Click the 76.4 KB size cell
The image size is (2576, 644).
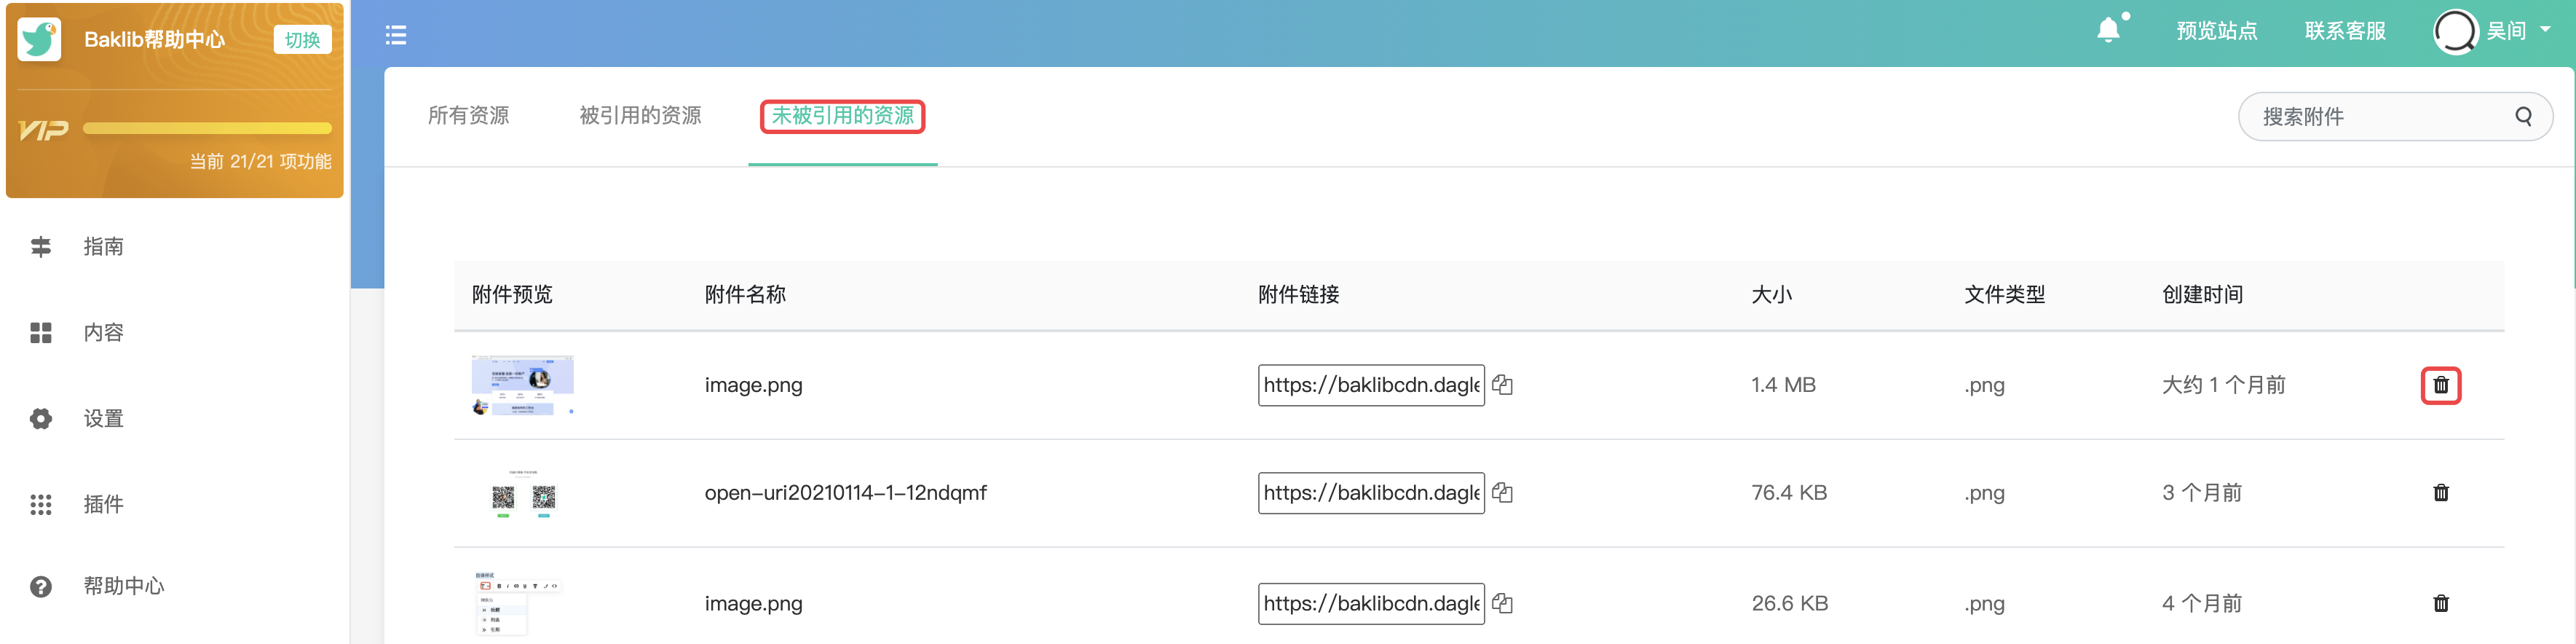tap(1789, 492)
